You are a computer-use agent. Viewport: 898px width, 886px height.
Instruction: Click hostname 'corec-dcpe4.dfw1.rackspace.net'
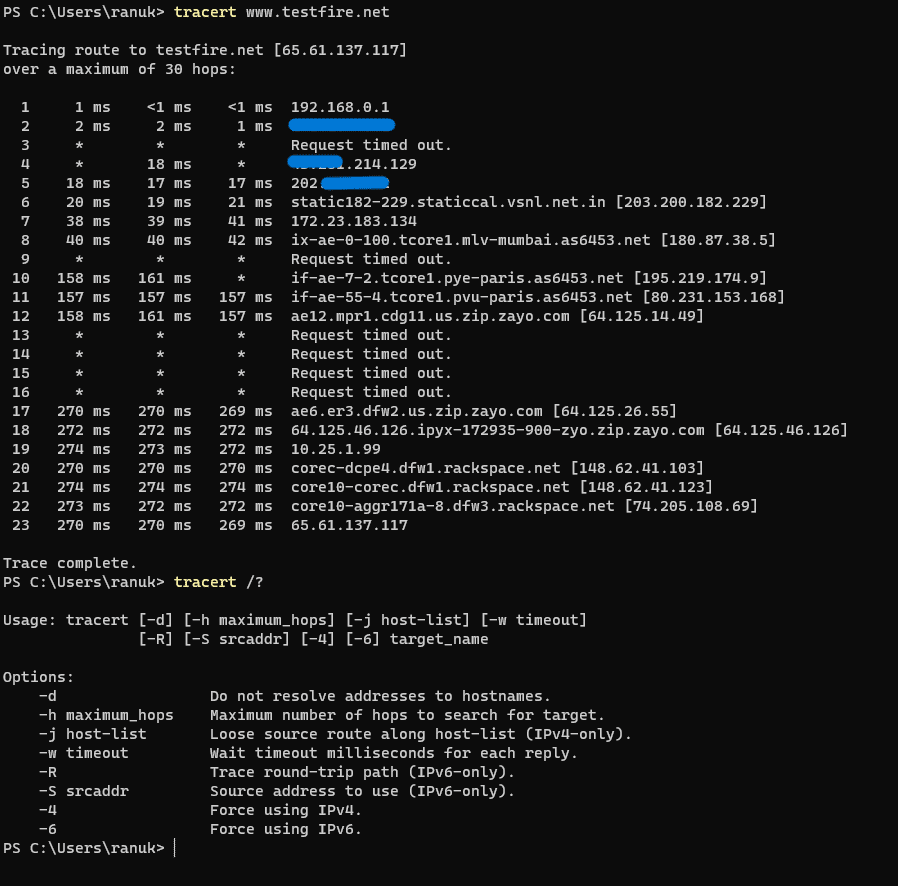point(426,468)
